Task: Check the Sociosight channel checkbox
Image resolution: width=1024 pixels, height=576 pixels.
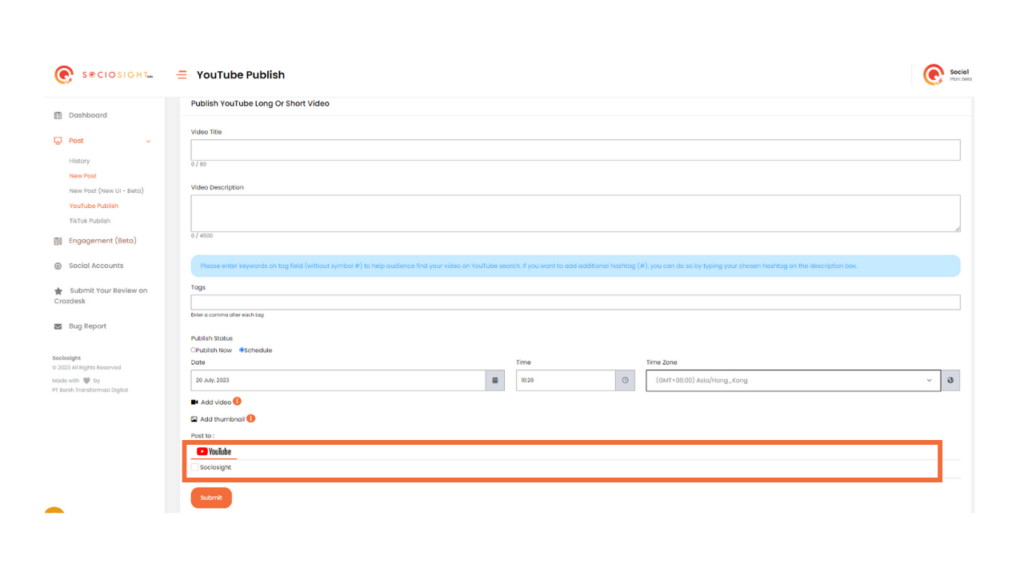Action: [x=195, y=468]
